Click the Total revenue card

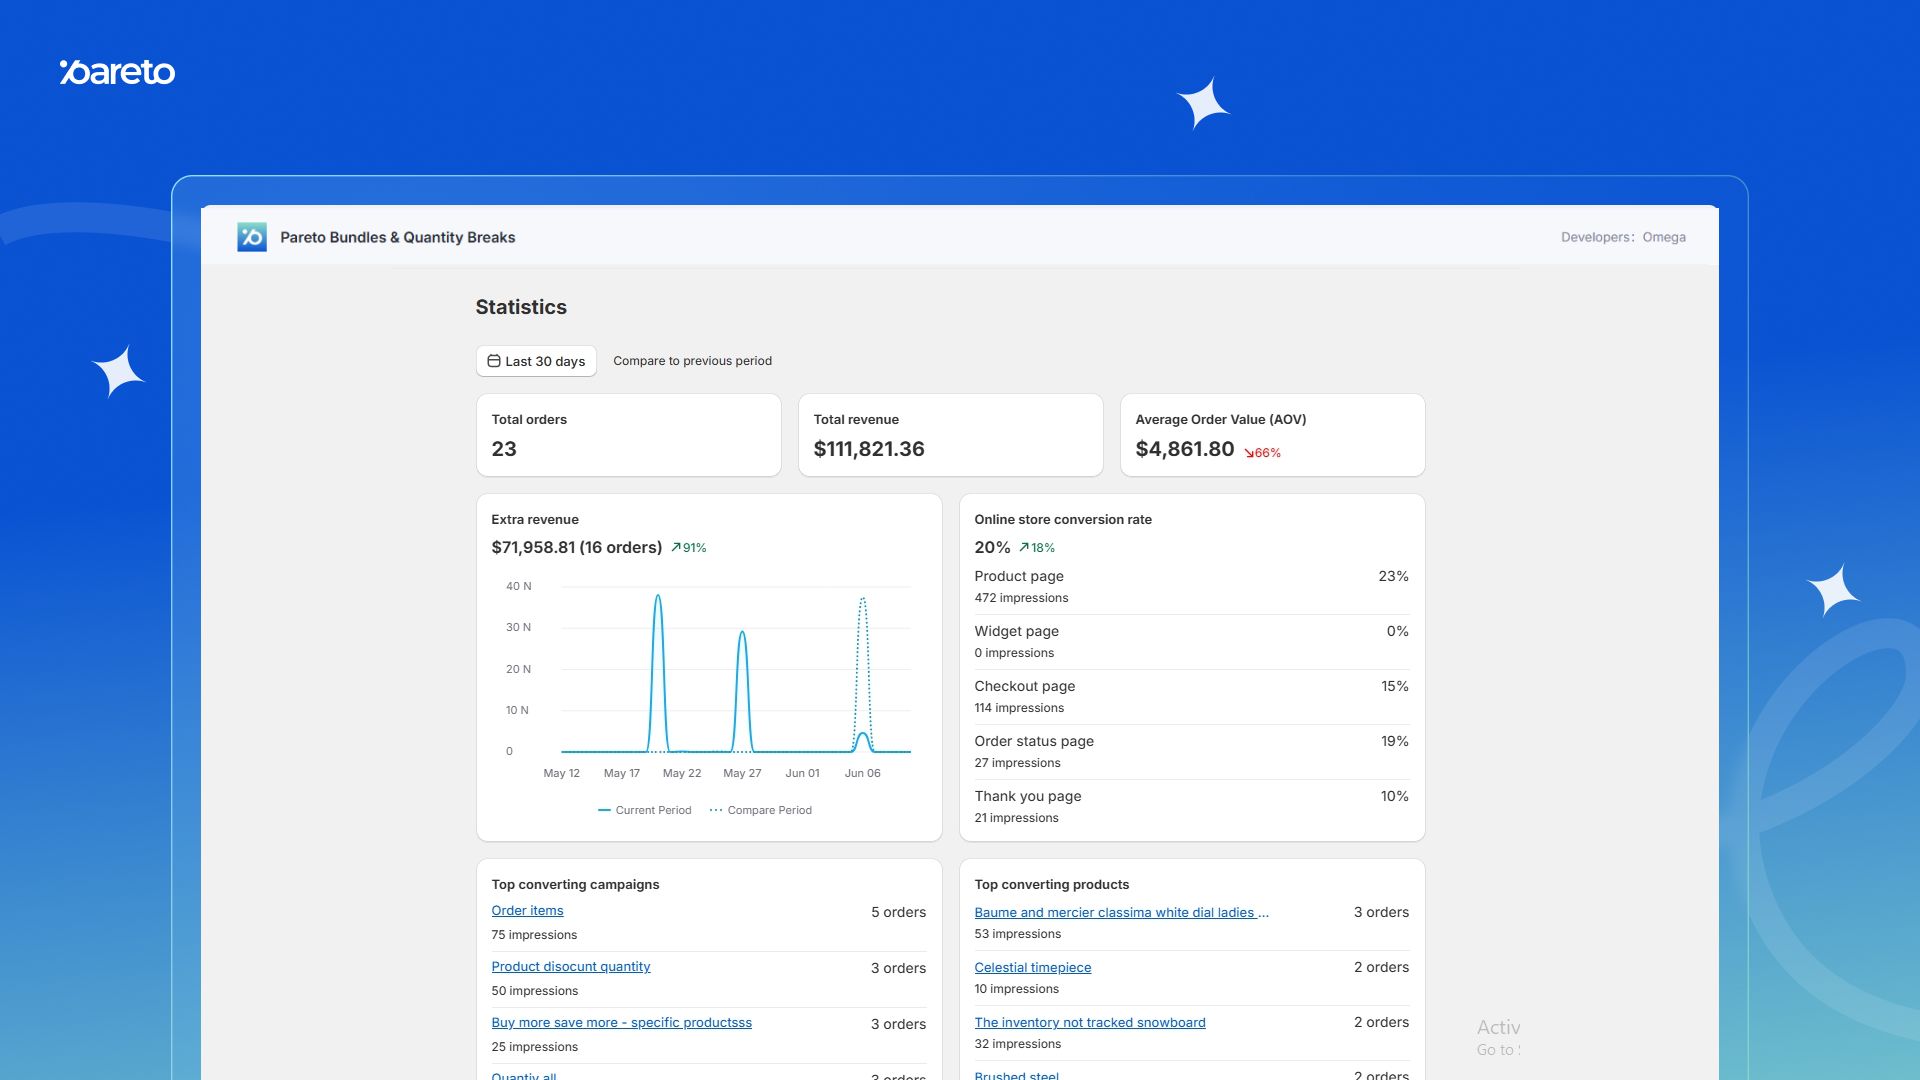click(950, 435)
